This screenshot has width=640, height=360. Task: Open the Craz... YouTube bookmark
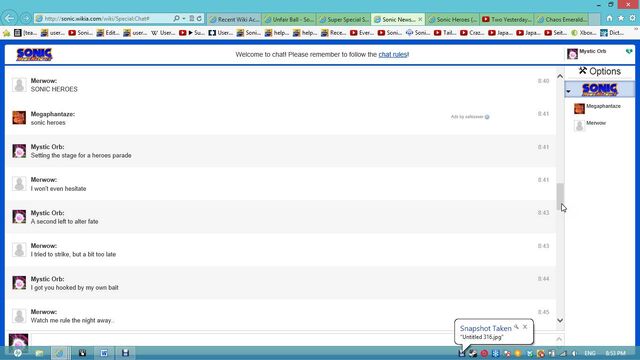click(472, 33)
